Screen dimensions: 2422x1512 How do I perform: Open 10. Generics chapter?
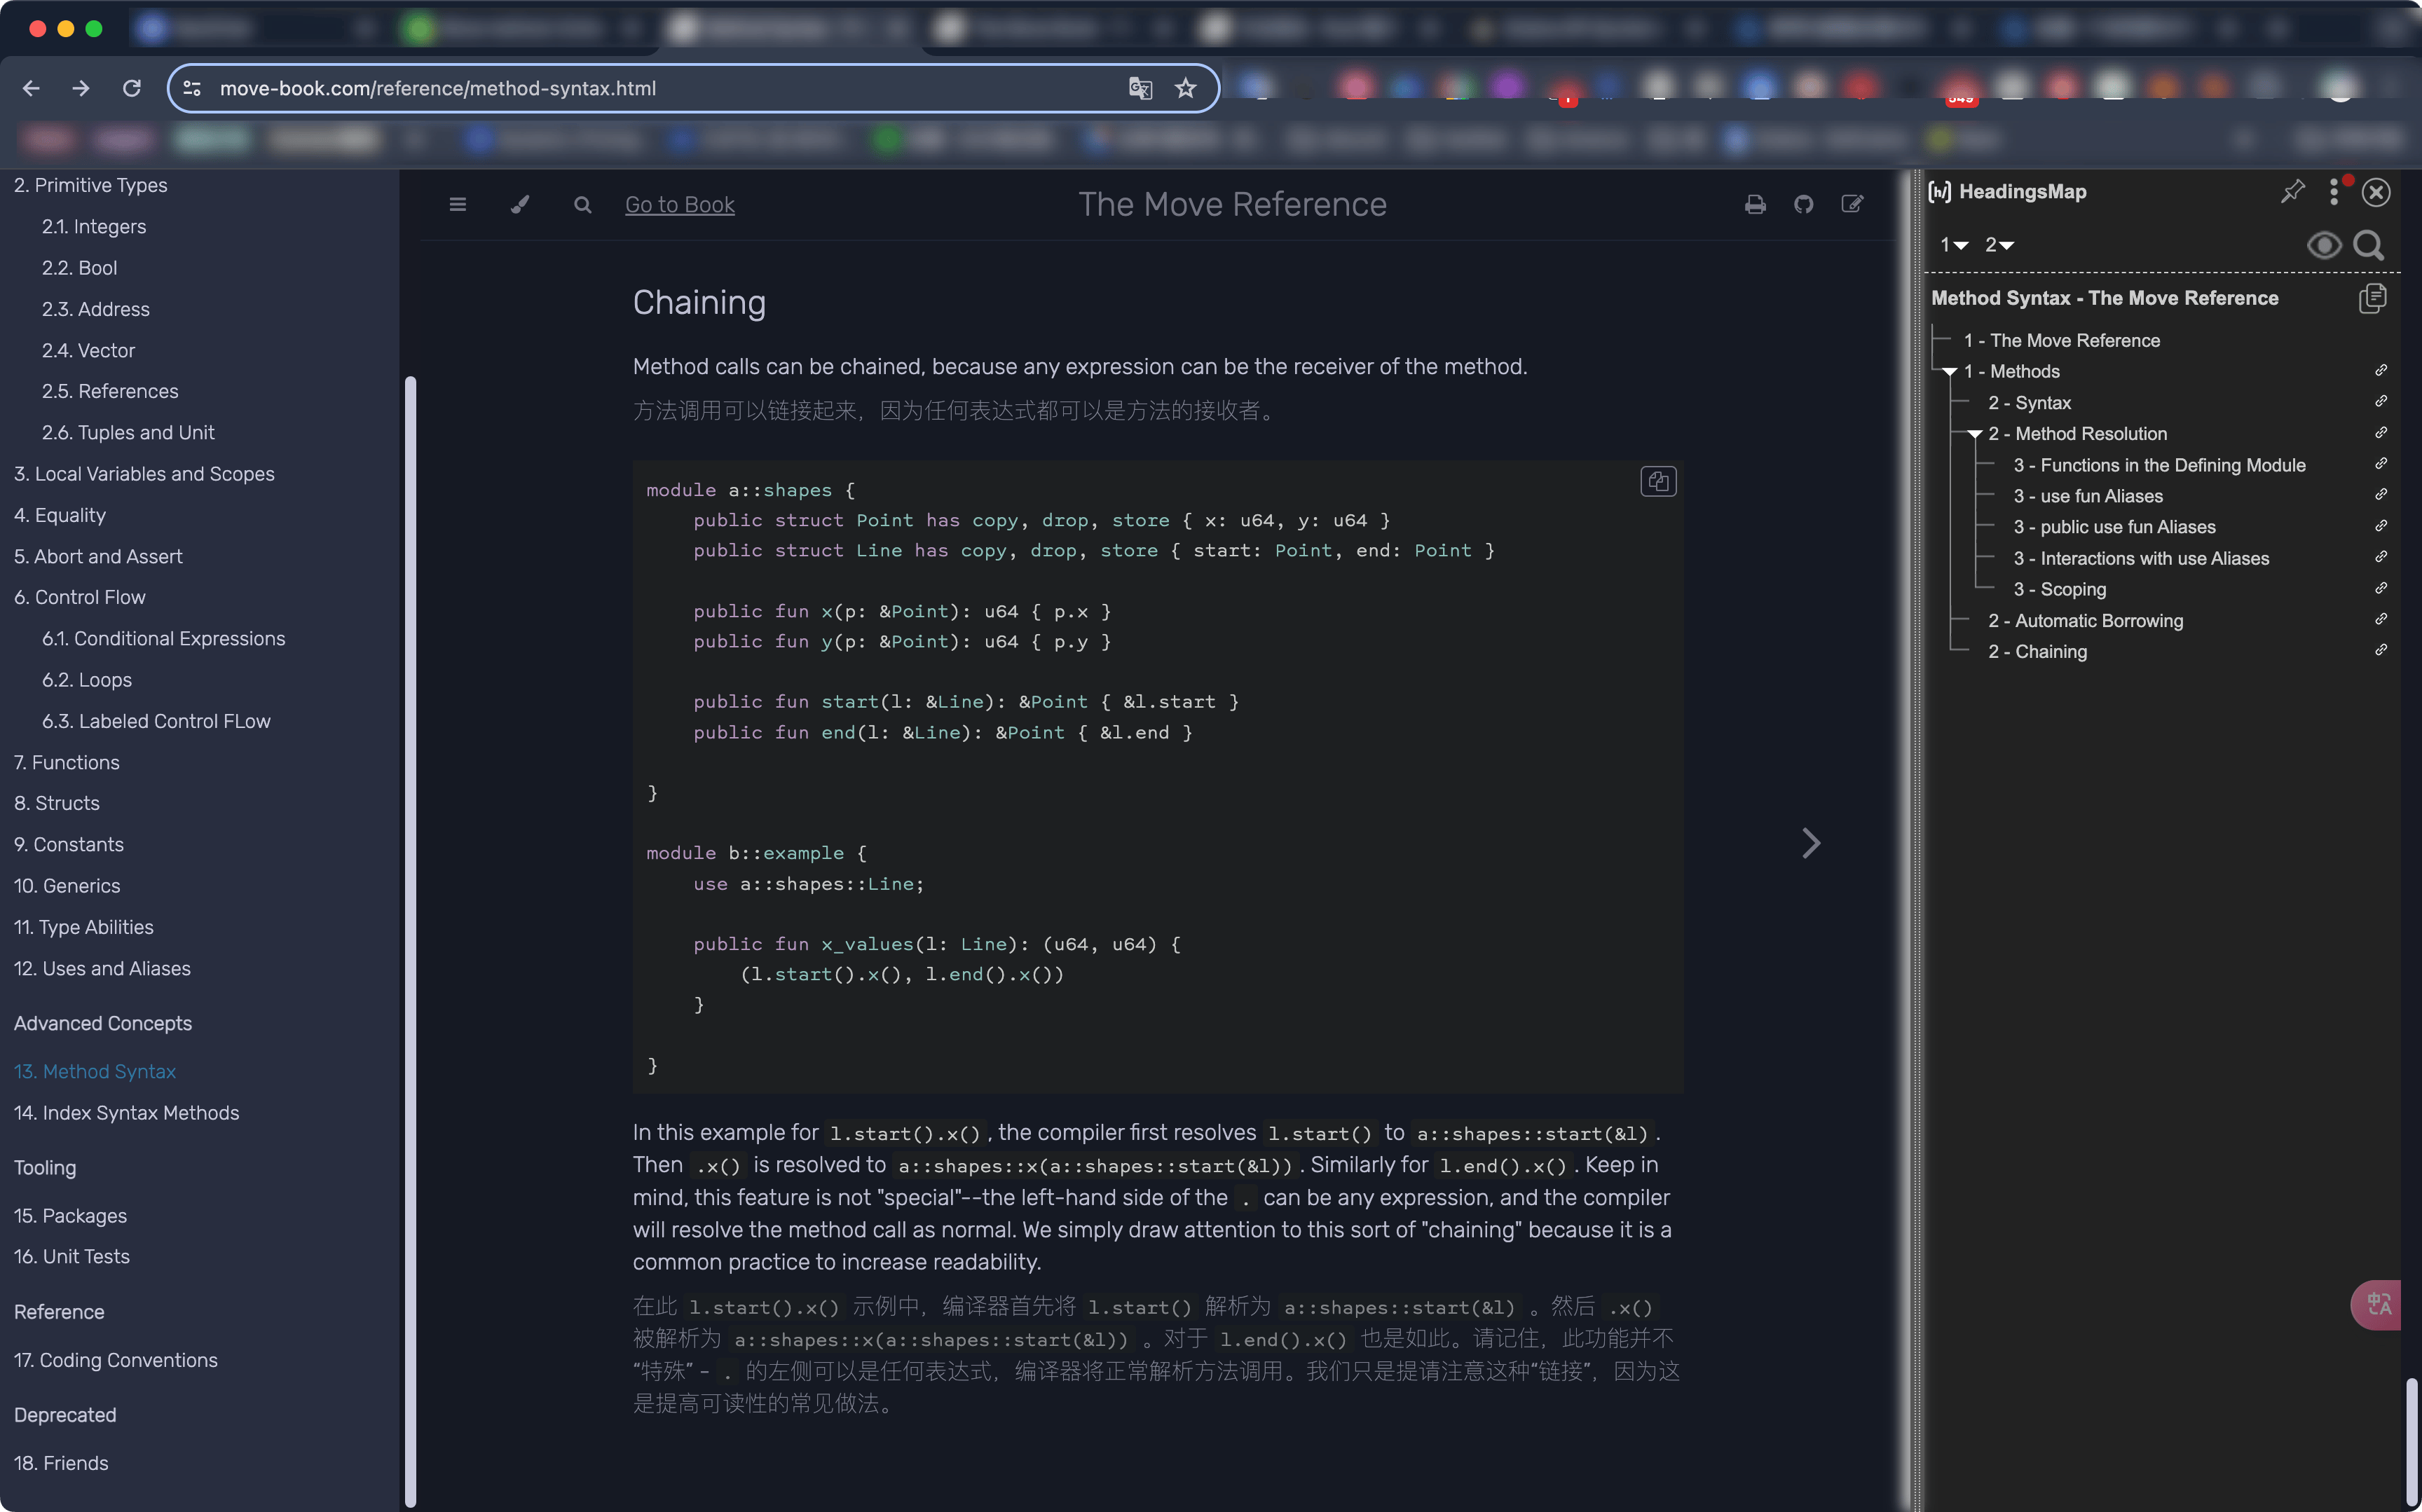coord(67,886)
